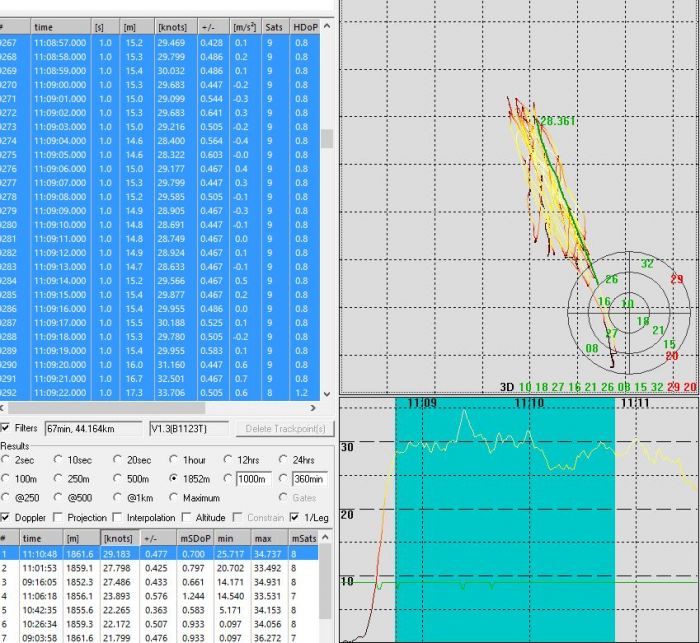Pick the 24hrs results option
The image size is (700, 643).
(283, 459)
